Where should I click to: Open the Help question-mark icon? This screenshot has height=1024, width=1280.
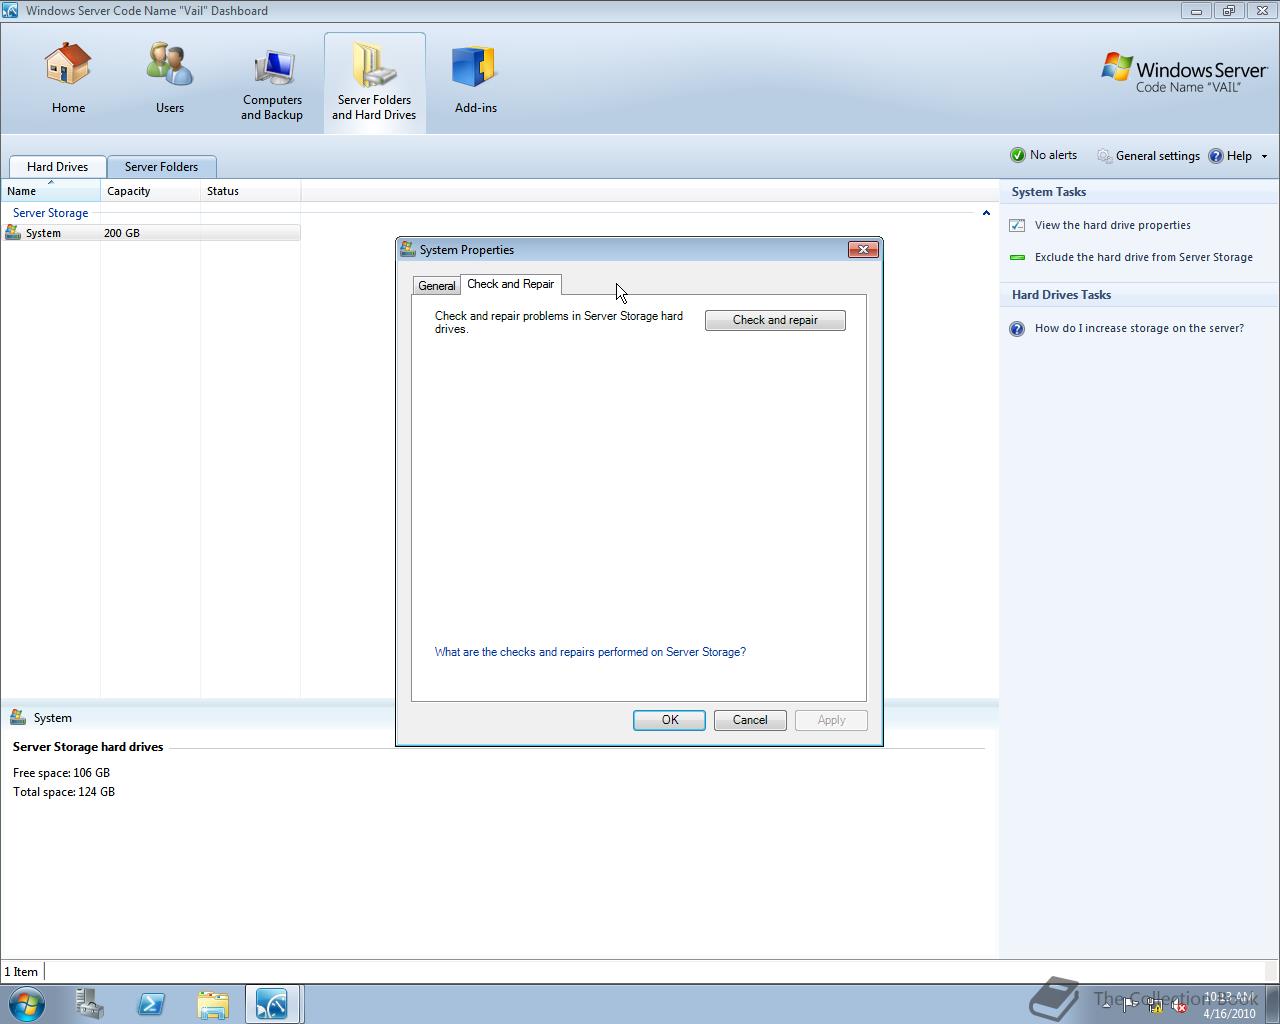pyautogui.click(x=1216, y=156)
